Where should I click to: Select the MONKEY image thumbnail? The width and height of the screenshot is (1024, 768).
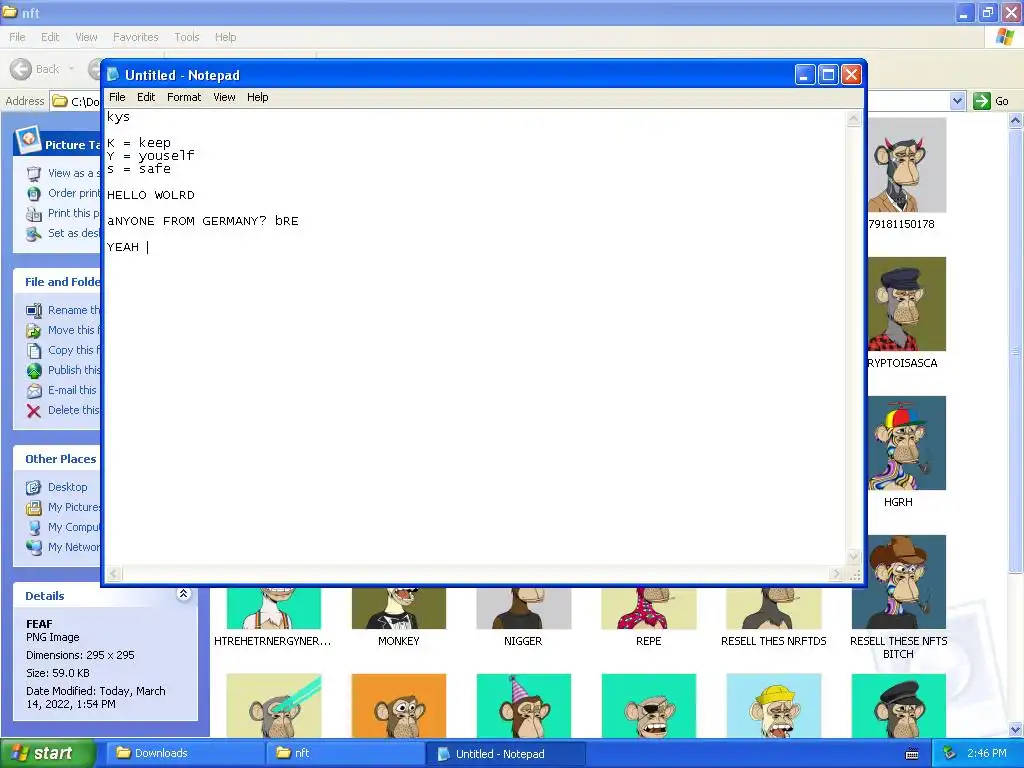pos(398,608)
